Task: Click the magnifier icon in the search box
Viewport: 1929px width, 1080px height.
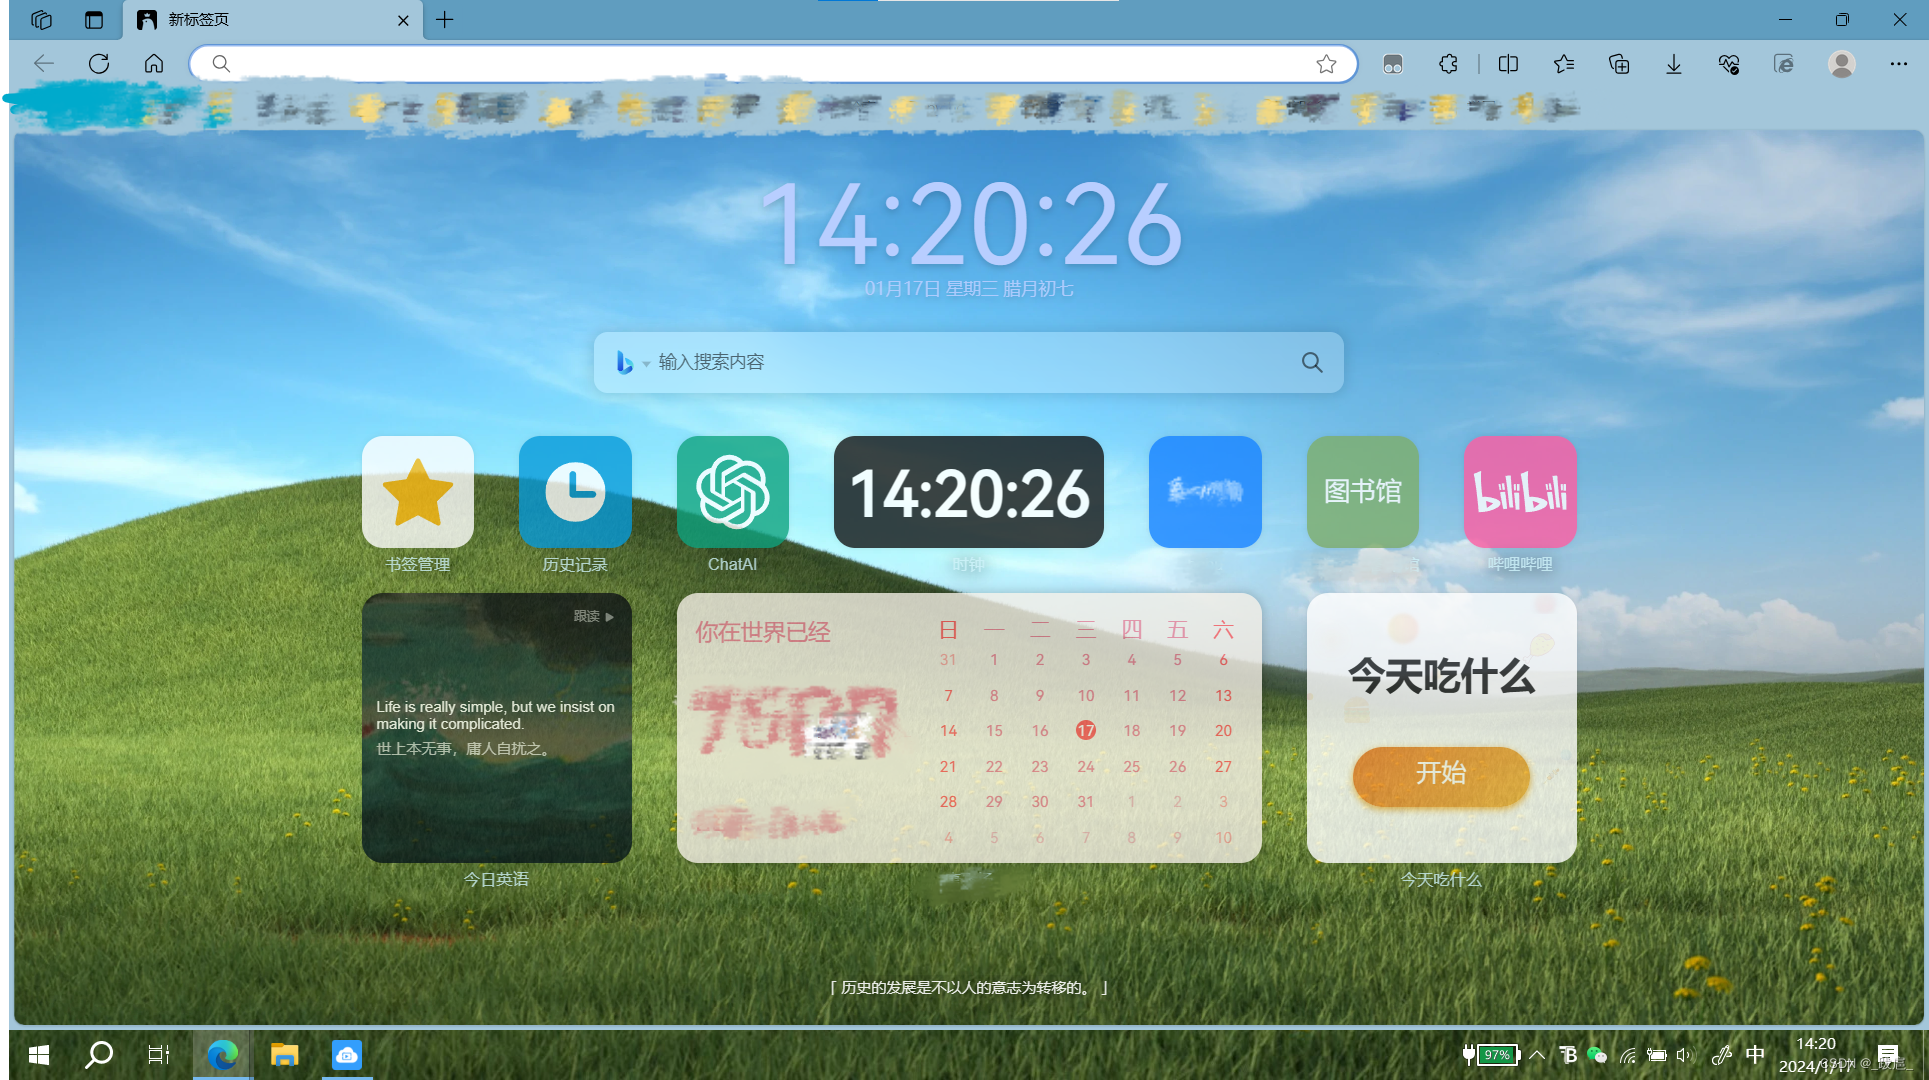Action: tap(1311, 362)
